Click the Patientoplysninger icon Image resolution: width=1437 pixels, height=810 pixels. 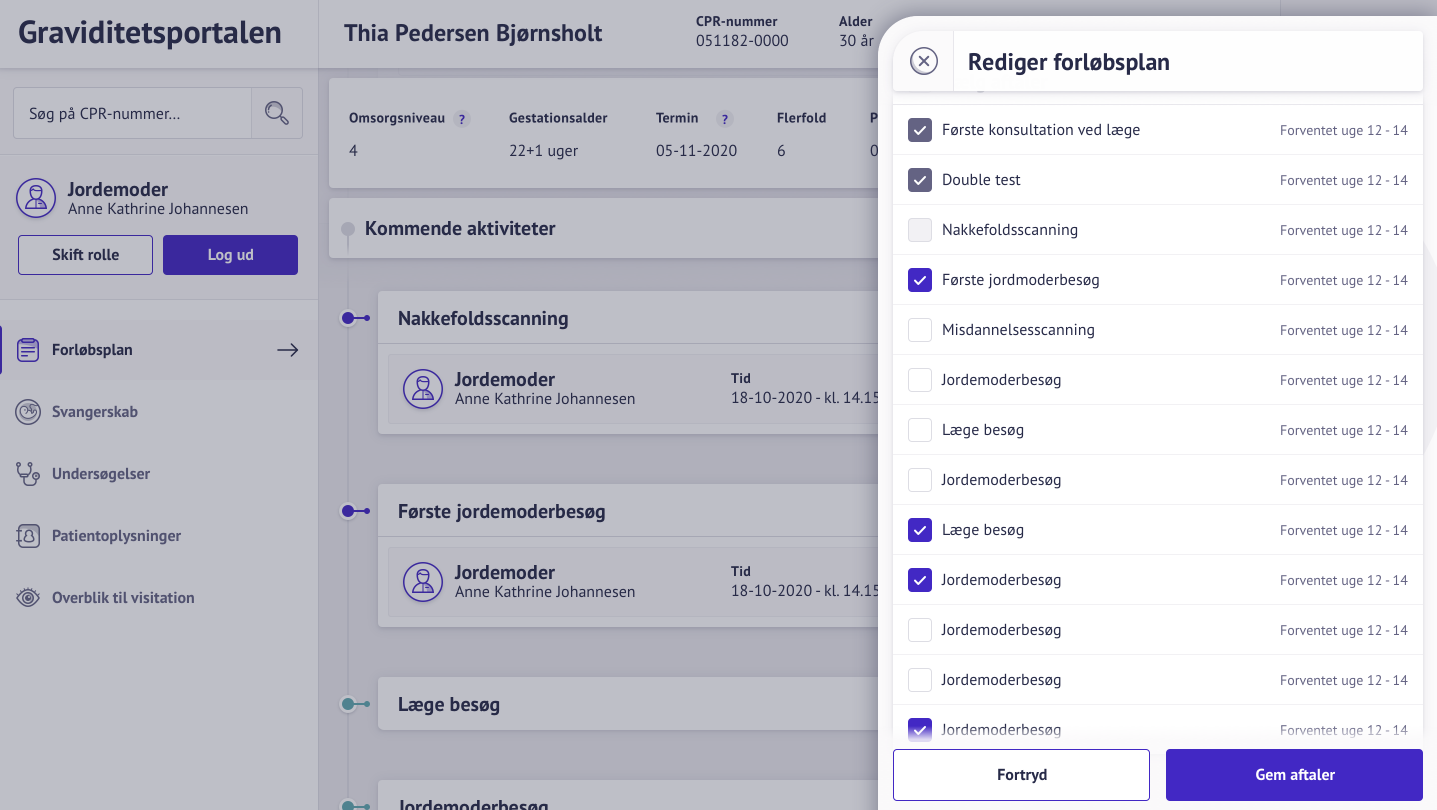tap(28, 536)
